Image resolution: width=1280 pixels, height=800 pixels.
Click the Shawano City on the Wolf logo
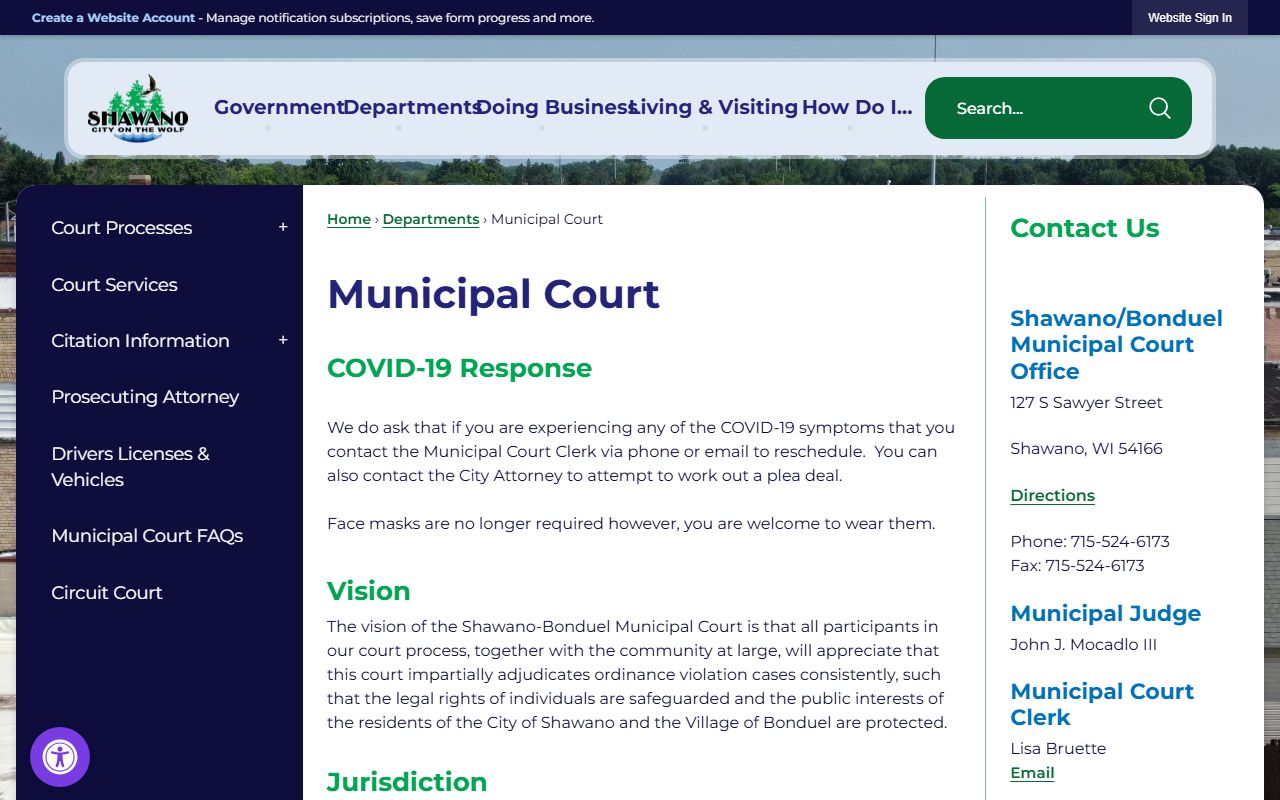[138, 108]
